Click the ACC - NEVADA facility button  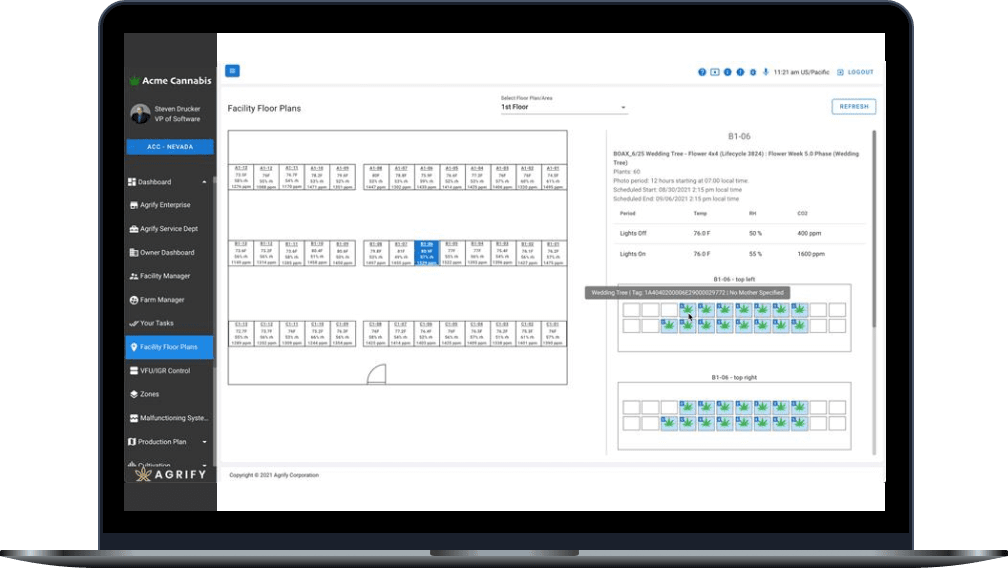point(170,147)
